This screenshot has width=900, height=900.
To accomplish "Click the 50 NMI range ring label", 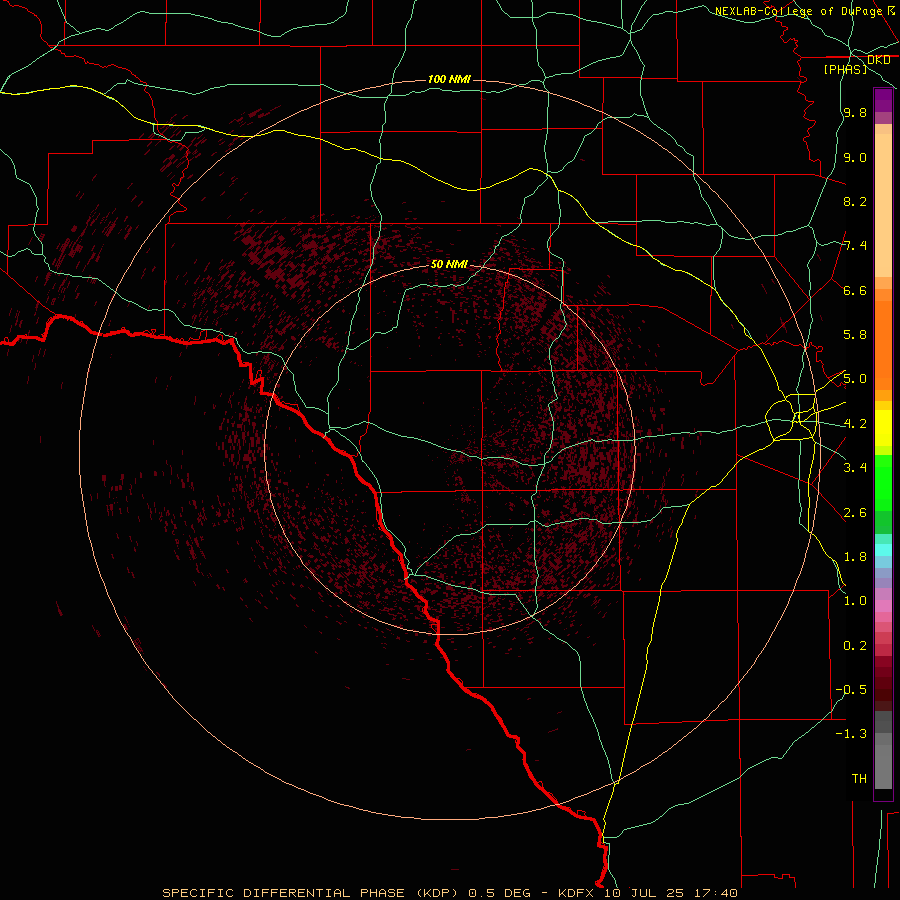I will tap(449, 264).
